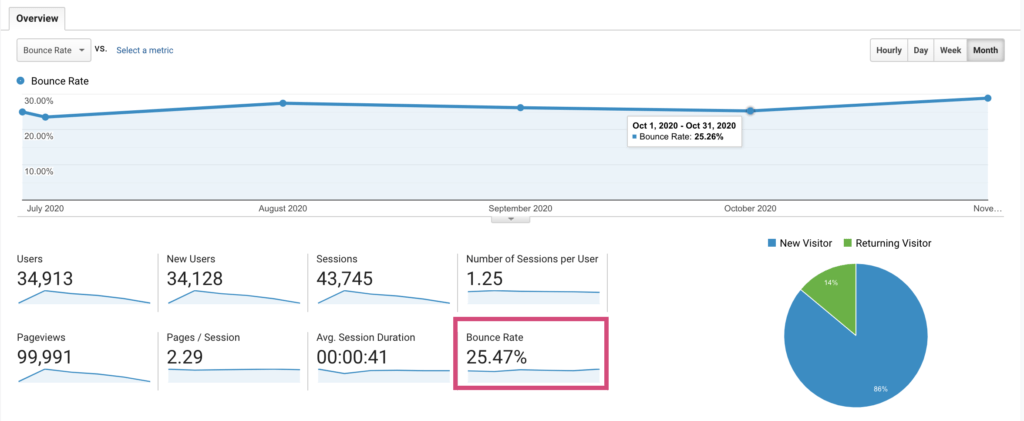This screenshot has width=1024, height=421.
Task: Click the 99,991 Pageviews value
Action: click(45, 358)
